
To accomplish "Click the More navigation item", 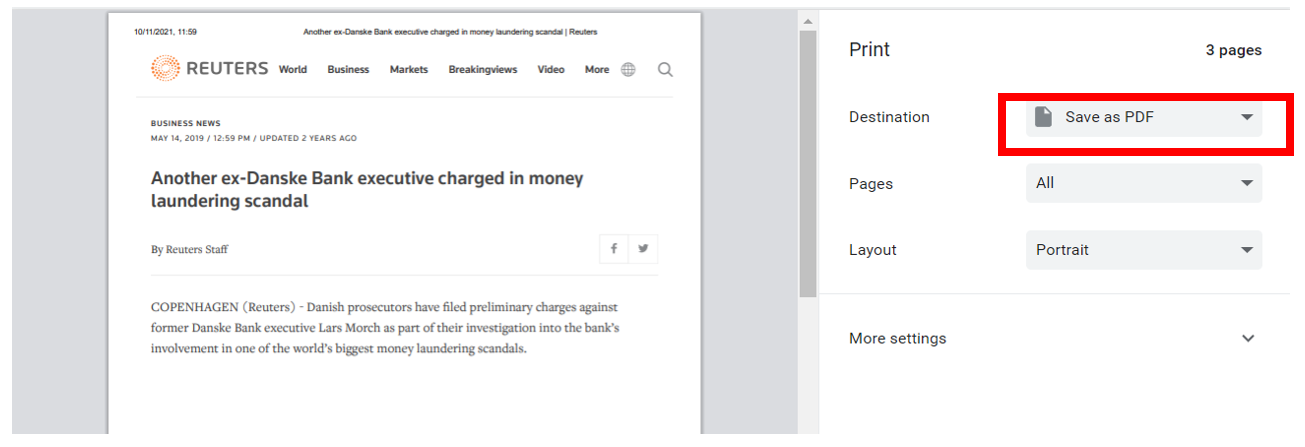I will [597, 70].
